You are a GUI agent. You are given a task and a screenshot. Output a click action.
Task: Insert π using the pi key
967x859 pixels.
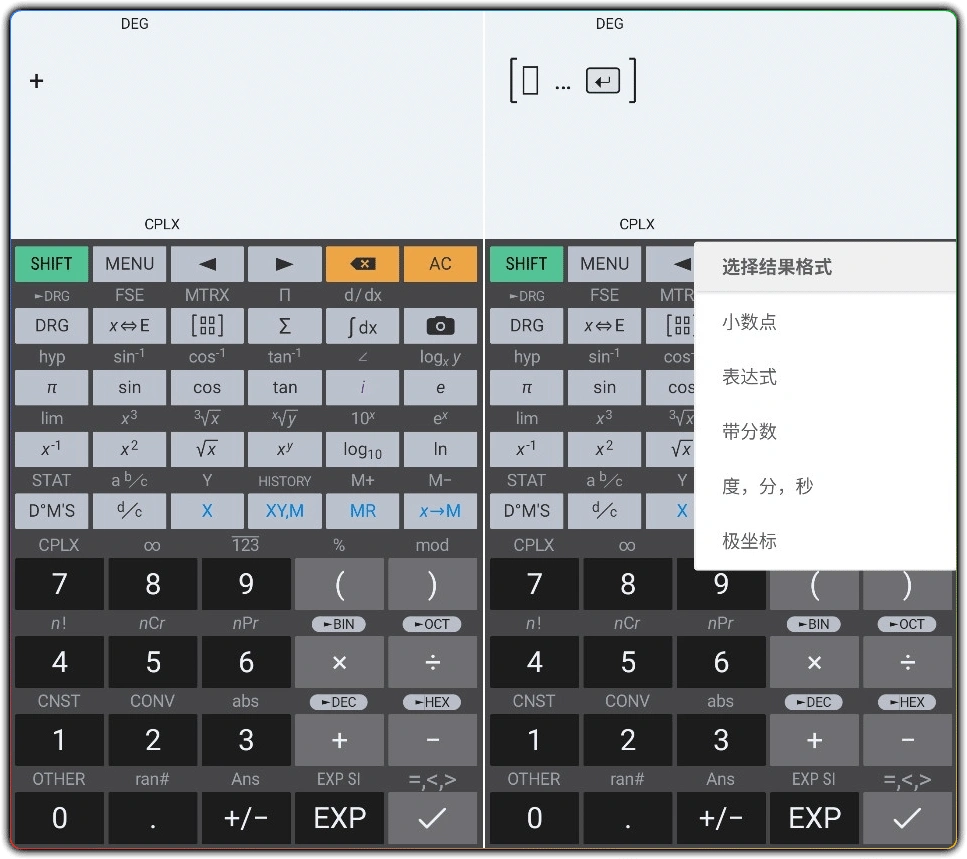pyautogui.click(x=51, y=387)
